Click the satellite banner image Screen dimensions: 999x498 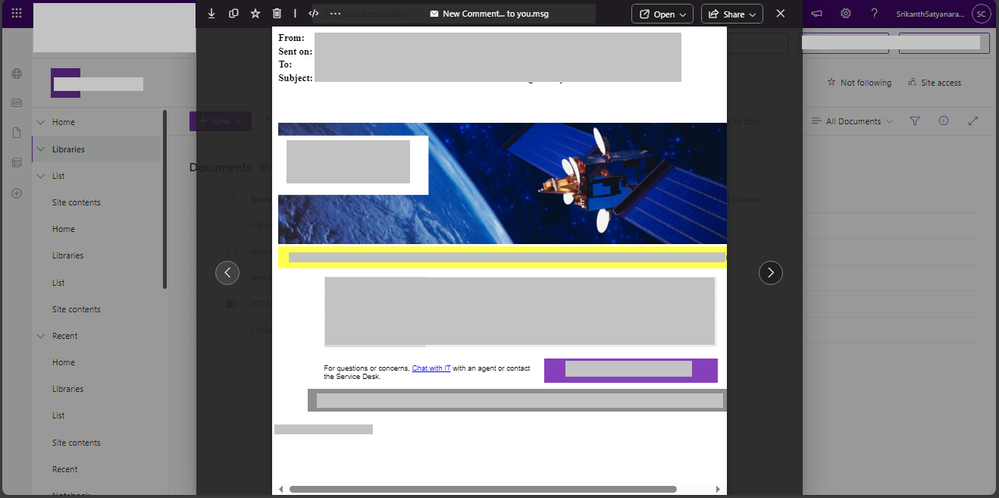coord(503,183)
